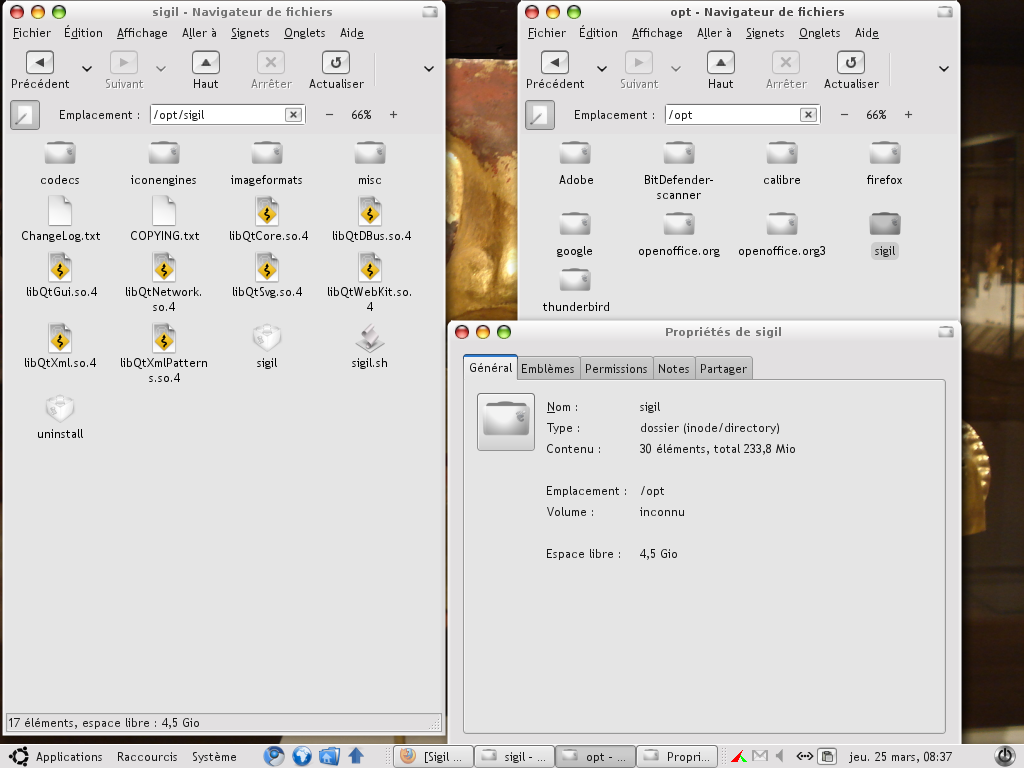Click the Nom field showing sigil
This screenshot has height=768, width=1024.
(x=650, y=407)
